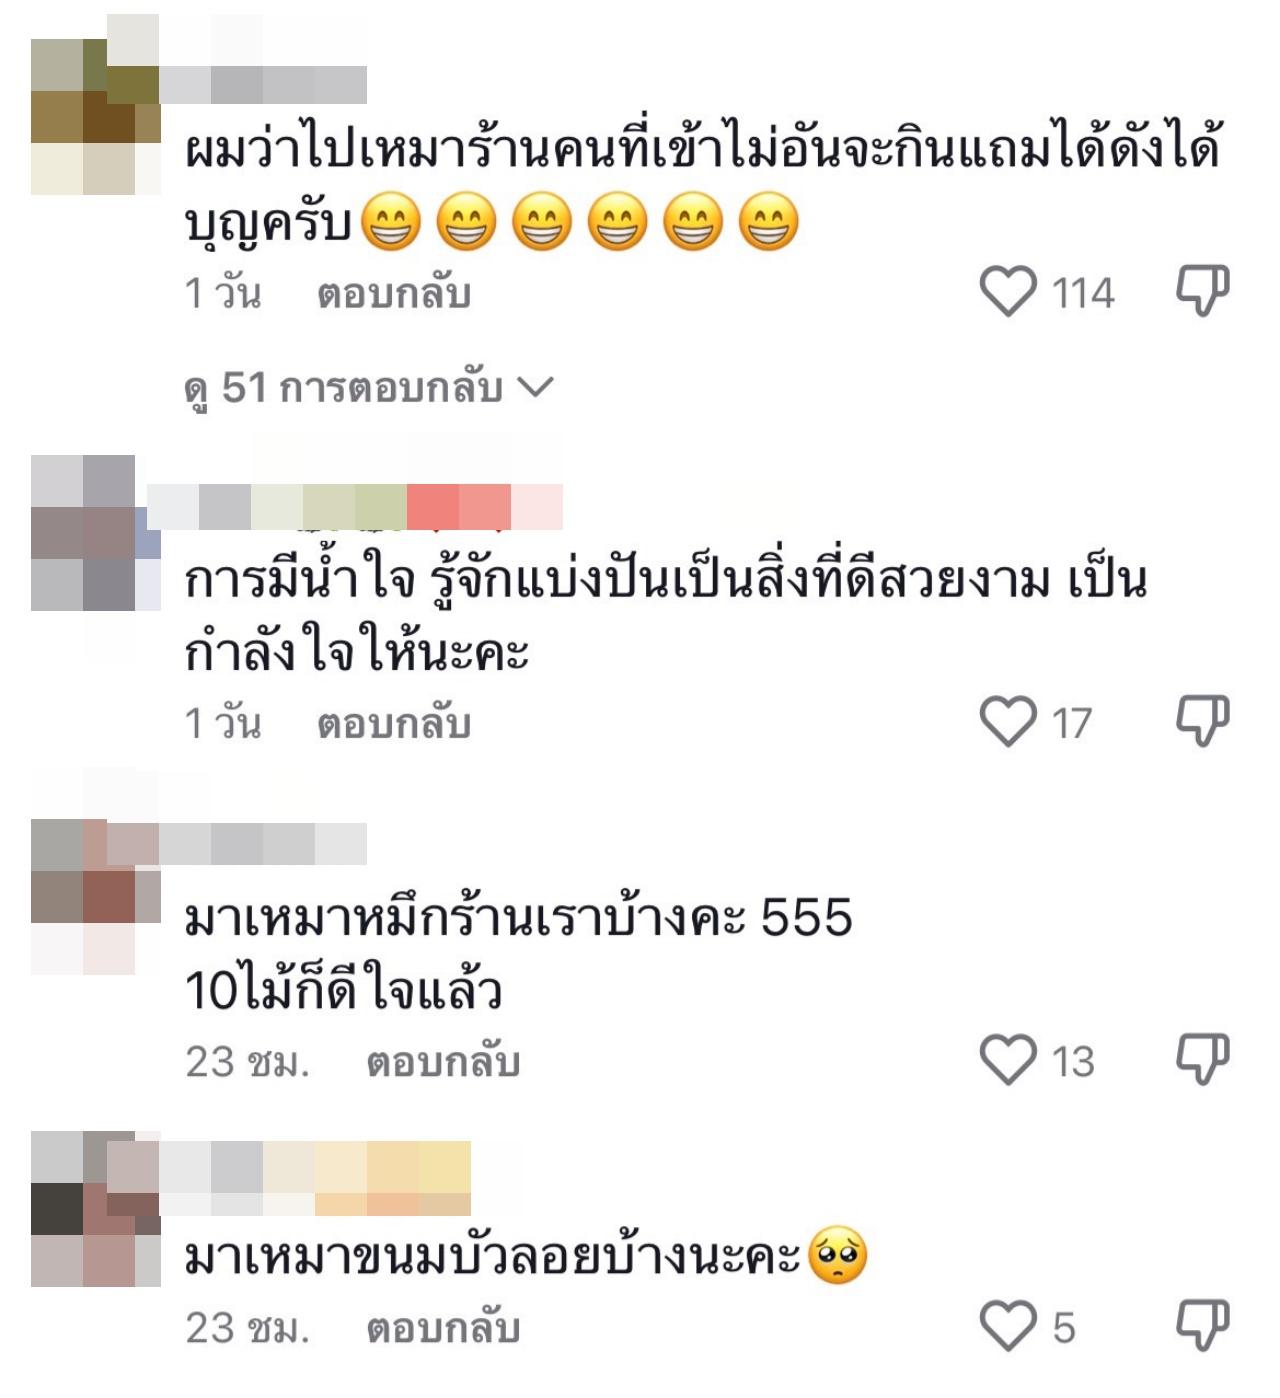Dislike the comment with 17 likes

tap(1202, 721)
